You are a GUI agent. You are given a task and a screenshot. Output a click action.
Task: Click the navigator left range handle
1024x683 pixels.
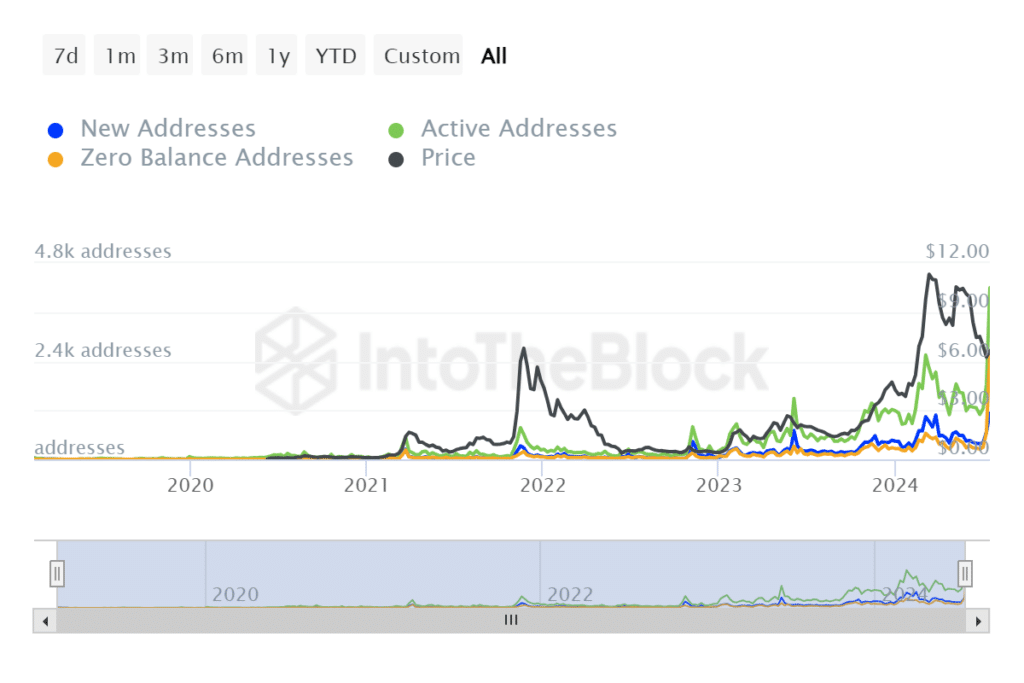[57, 573]
